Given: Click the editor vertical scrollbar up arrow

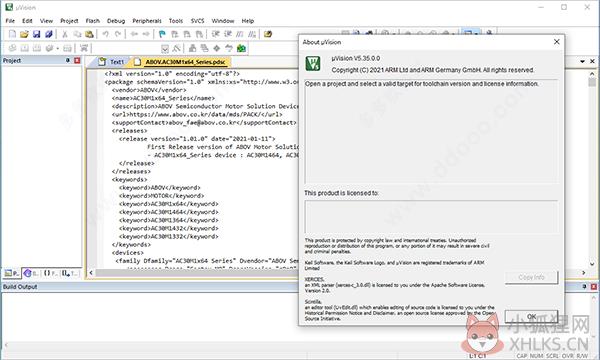Looking at the screenshot, I should click(x=592, y=73).
